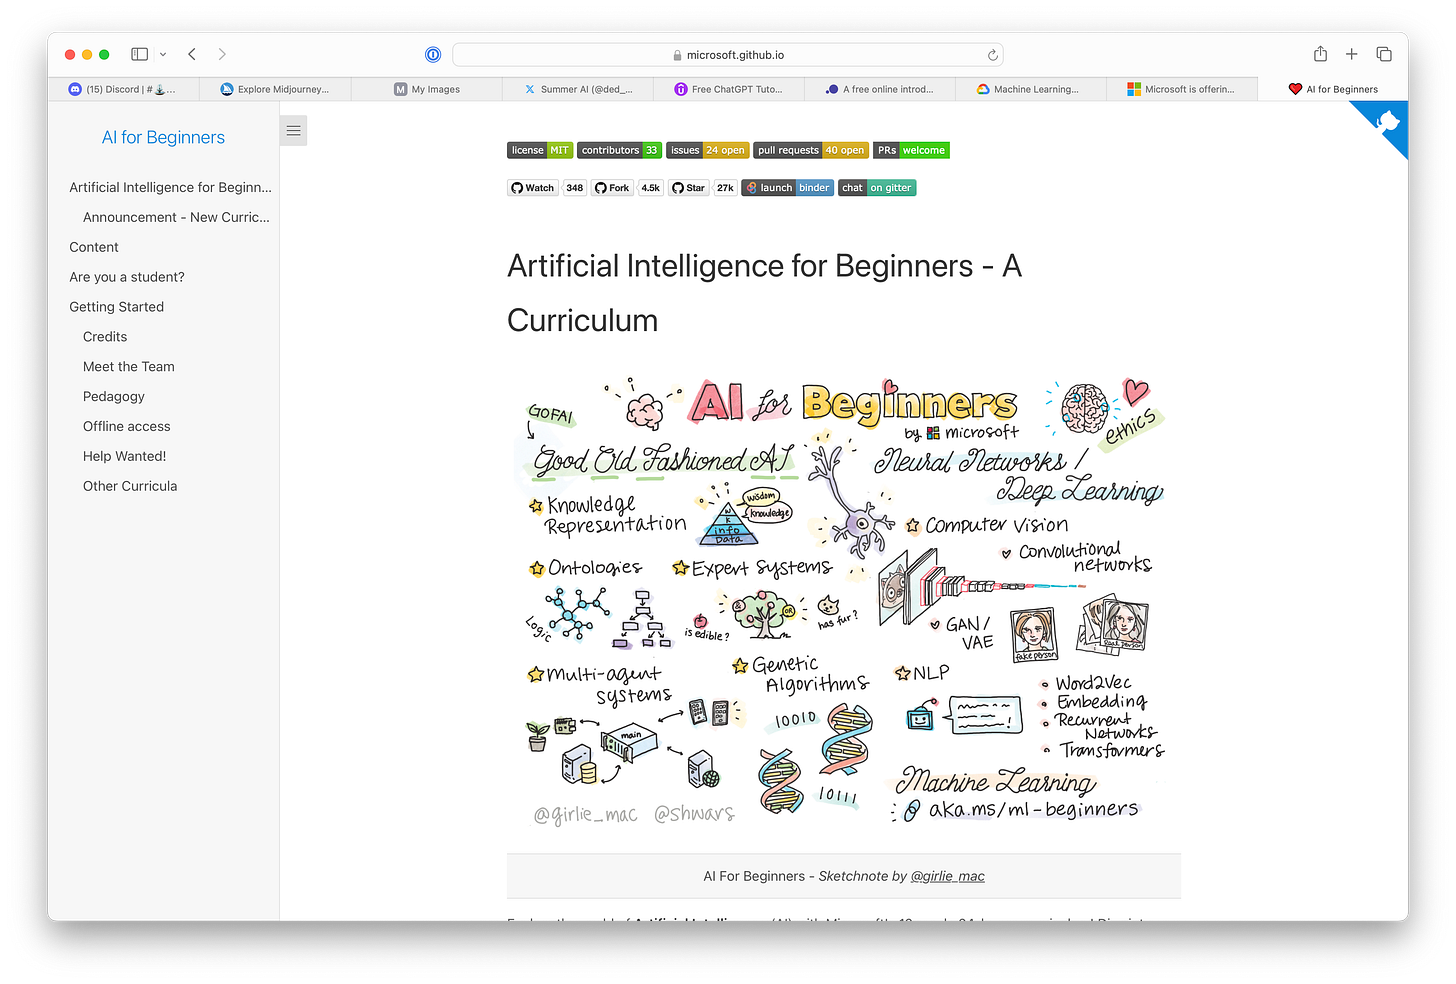The height and width of the screenshot is (984, 1456).
Task: Click the chat on gitter badge
Action: pyautogui.click(x=877, y=188)
